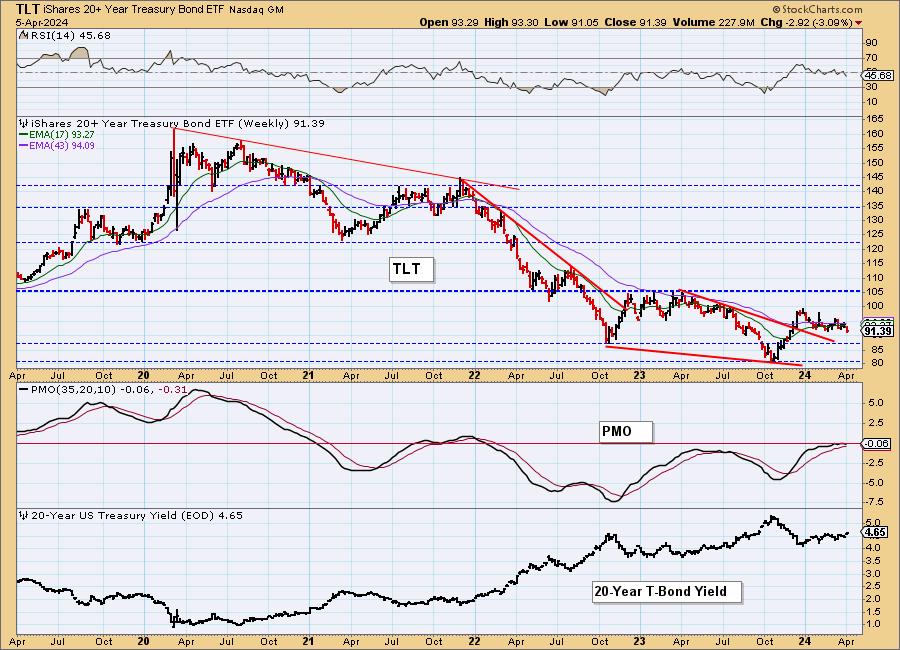900x650 pixels.
Task: Click the 23 year label below price panel
Action: point(639,376)
